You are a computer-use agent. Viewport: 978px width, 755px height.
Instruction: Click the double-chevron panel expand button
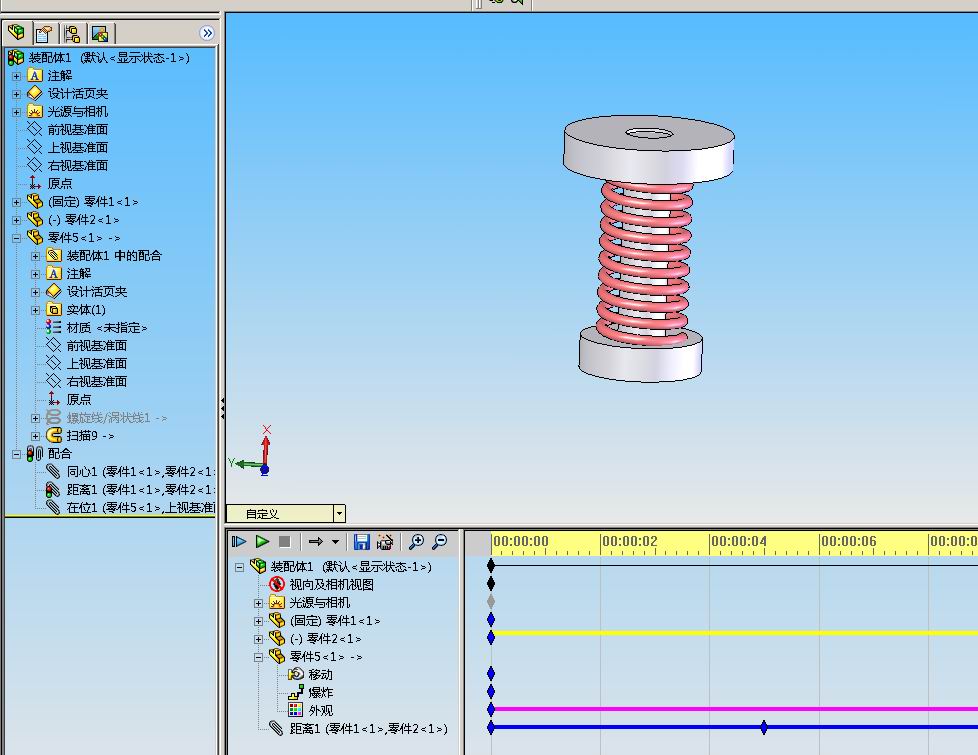pyautogui.click(x=207, y=33)
